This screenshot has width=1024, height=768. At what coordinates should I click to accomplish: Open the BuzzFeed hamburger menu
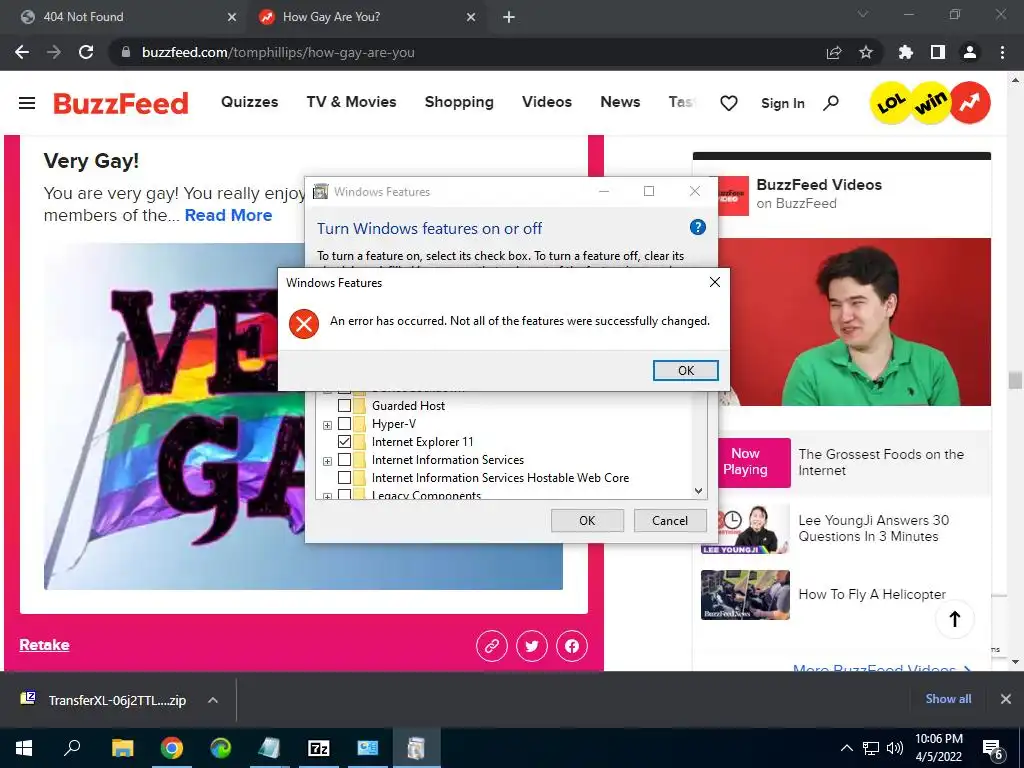tap(27, 103)
